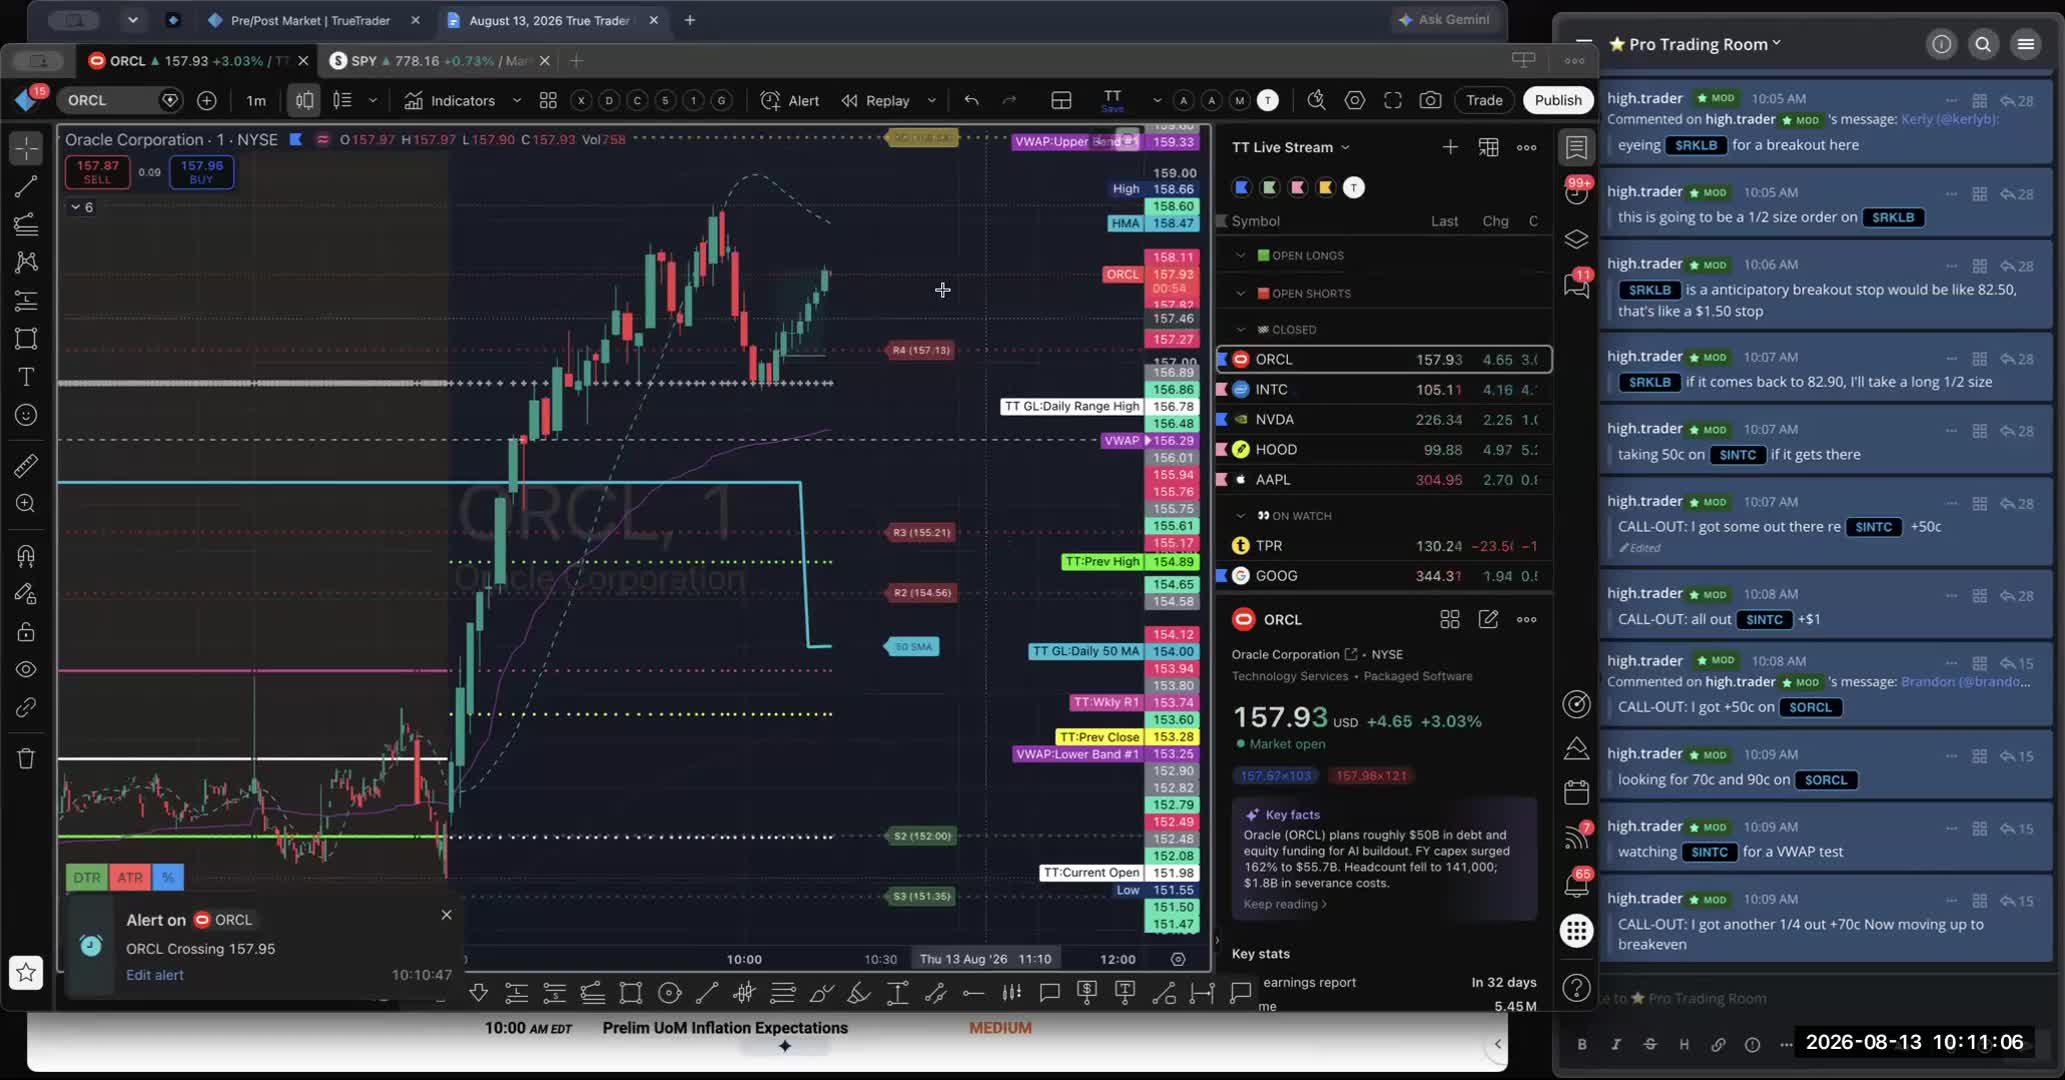Image resolution: width=2065 pixels, height=1080 pixels.
Task: Open the Pro Trading Room channel dropdown
Action: point(1776,43)
